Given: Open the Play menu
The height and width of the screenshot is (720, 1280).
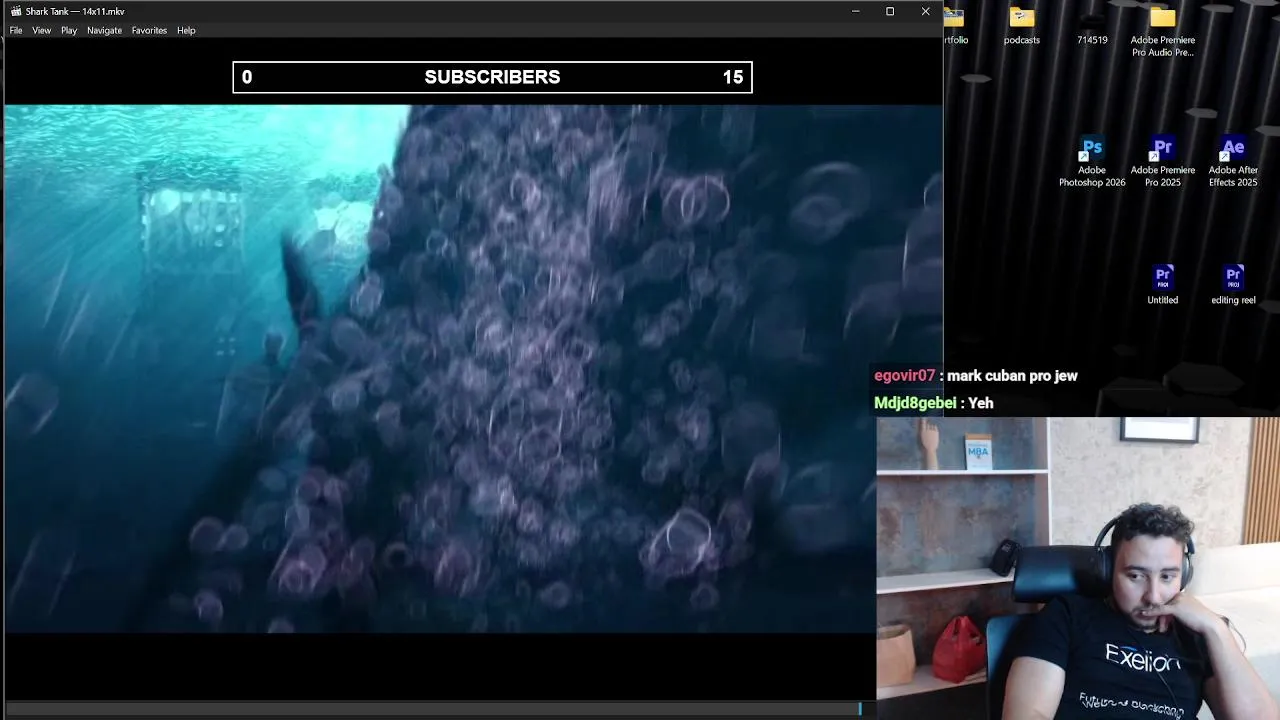Looking at the screenshot, I should coord(69,31).
